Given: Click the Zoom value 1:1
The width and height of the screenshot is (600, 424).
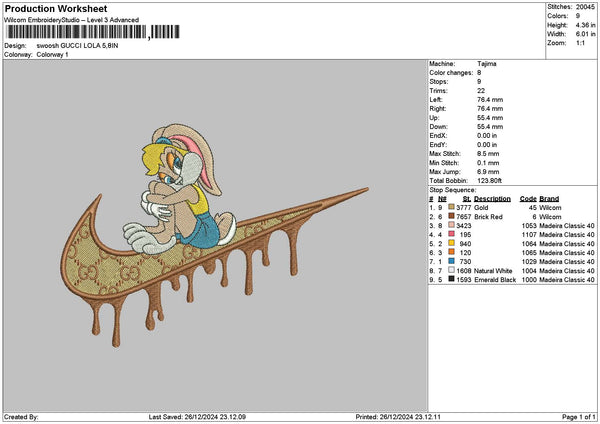Looking at the screenshot, I should 580,43.
